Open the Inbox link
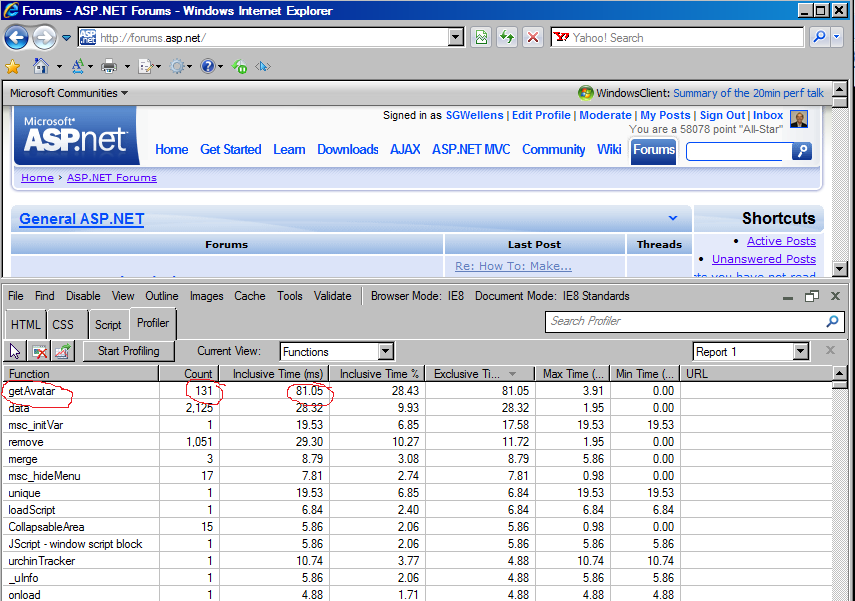855x601 pixels. pyautogui.click(x=768, y=116)
